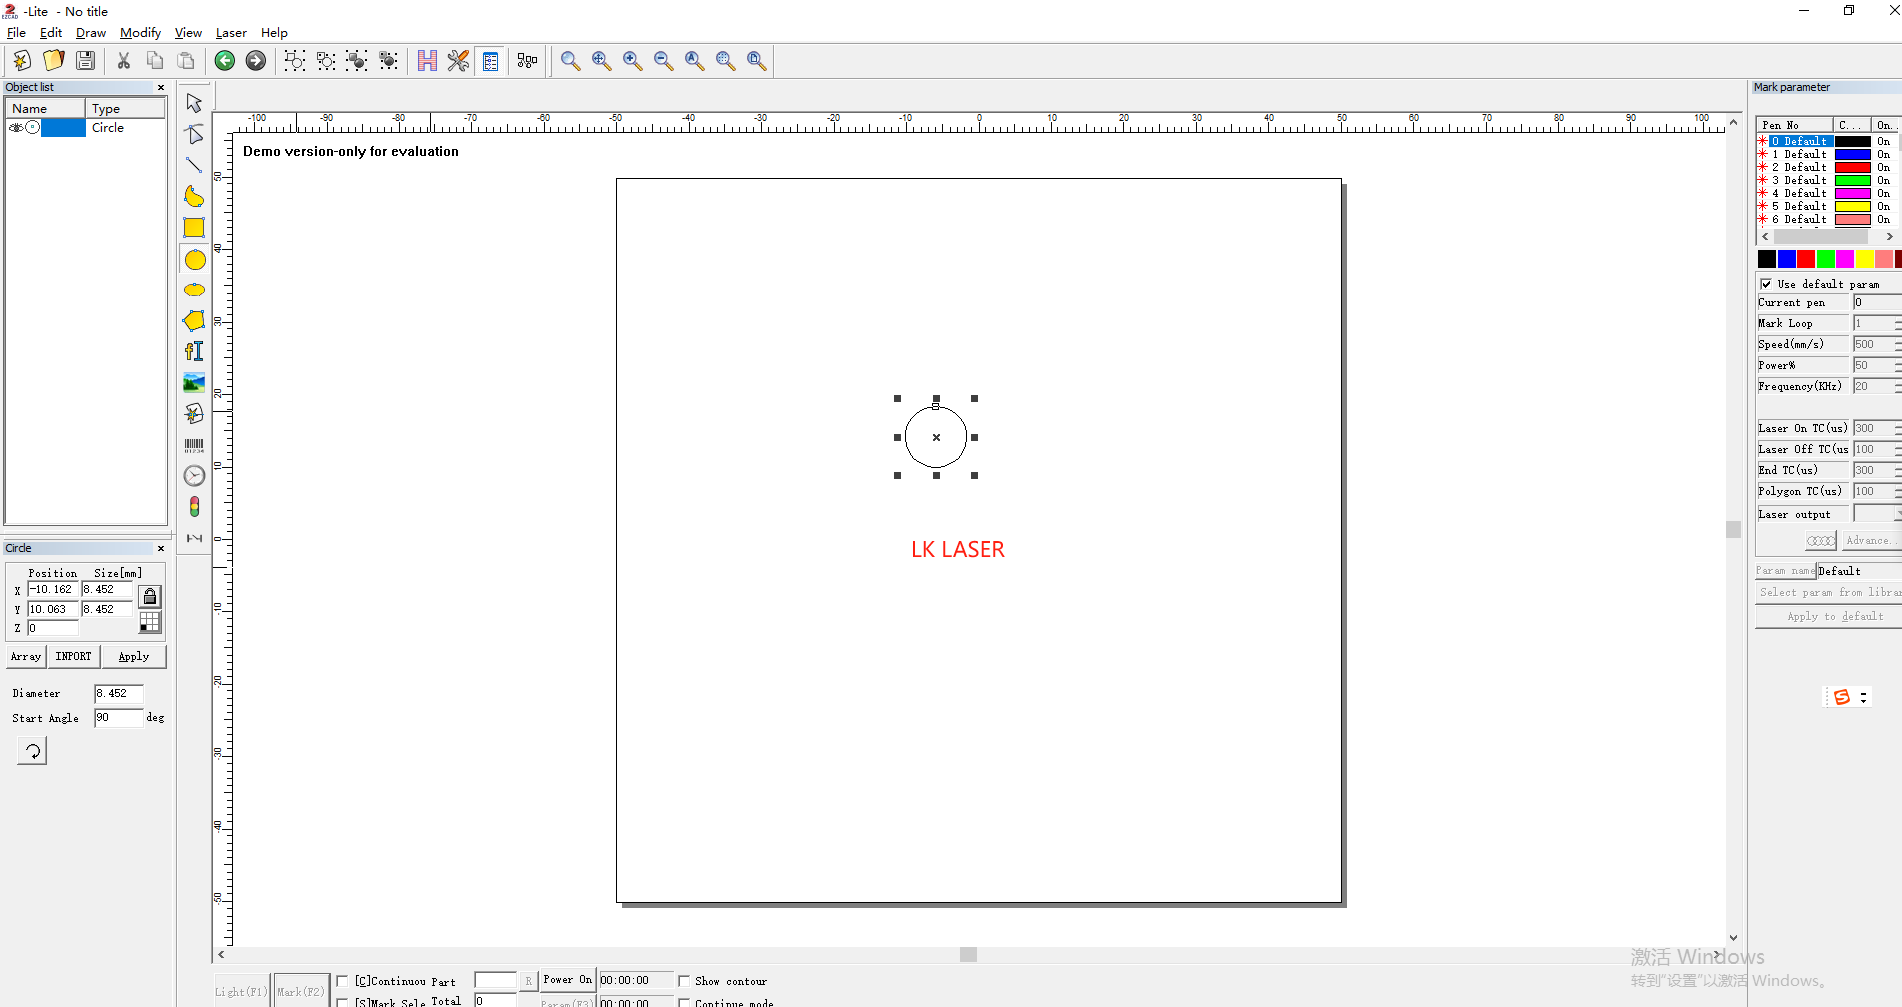Click the green undo arrow
Image resolution: width=1902 pixels, height=1007 pixels.
click(x=225, y=61)
